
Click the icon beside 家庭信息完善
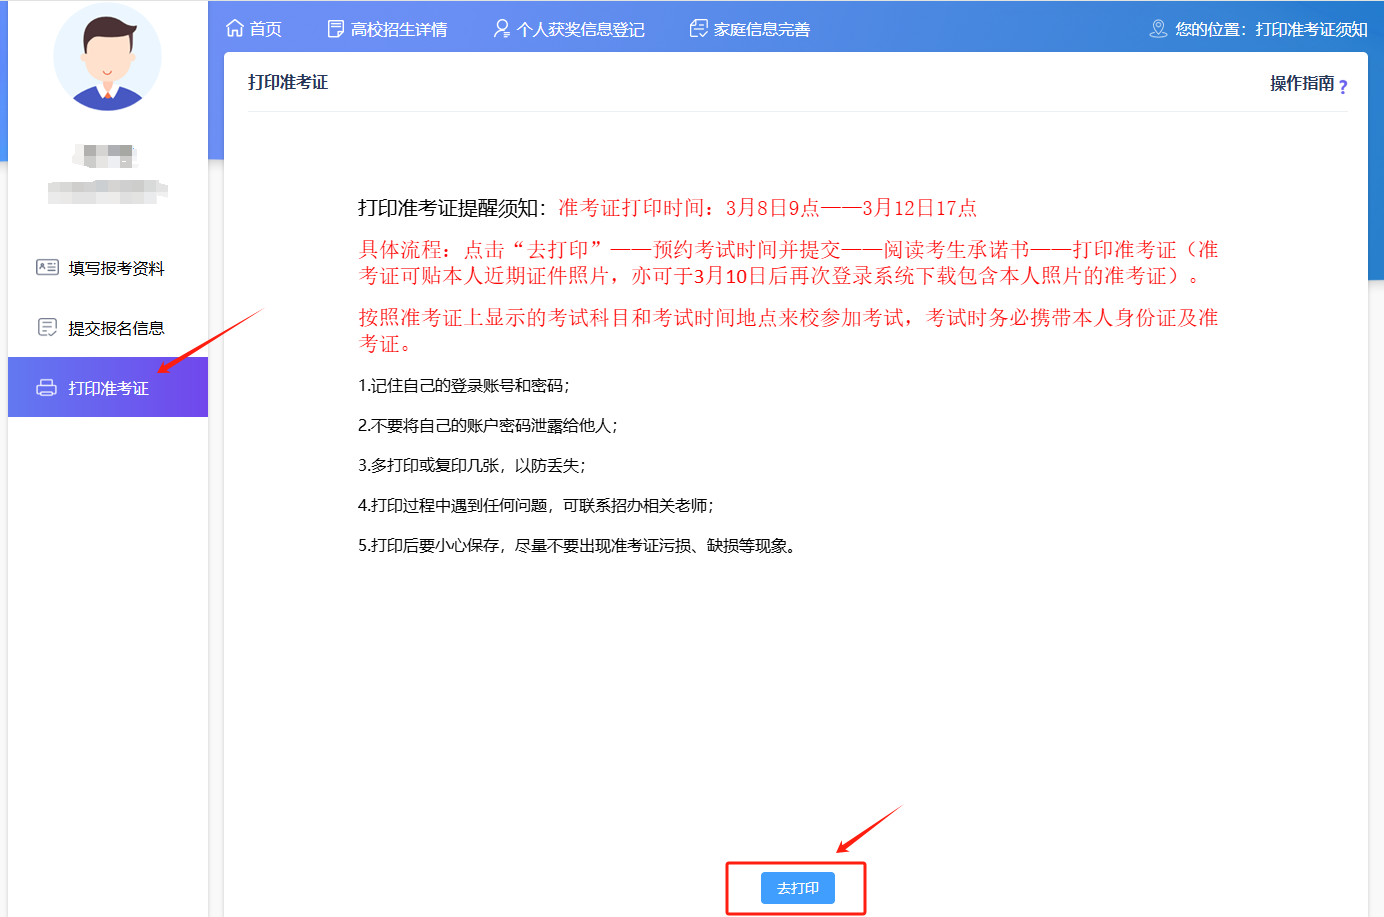pos(699,29)
